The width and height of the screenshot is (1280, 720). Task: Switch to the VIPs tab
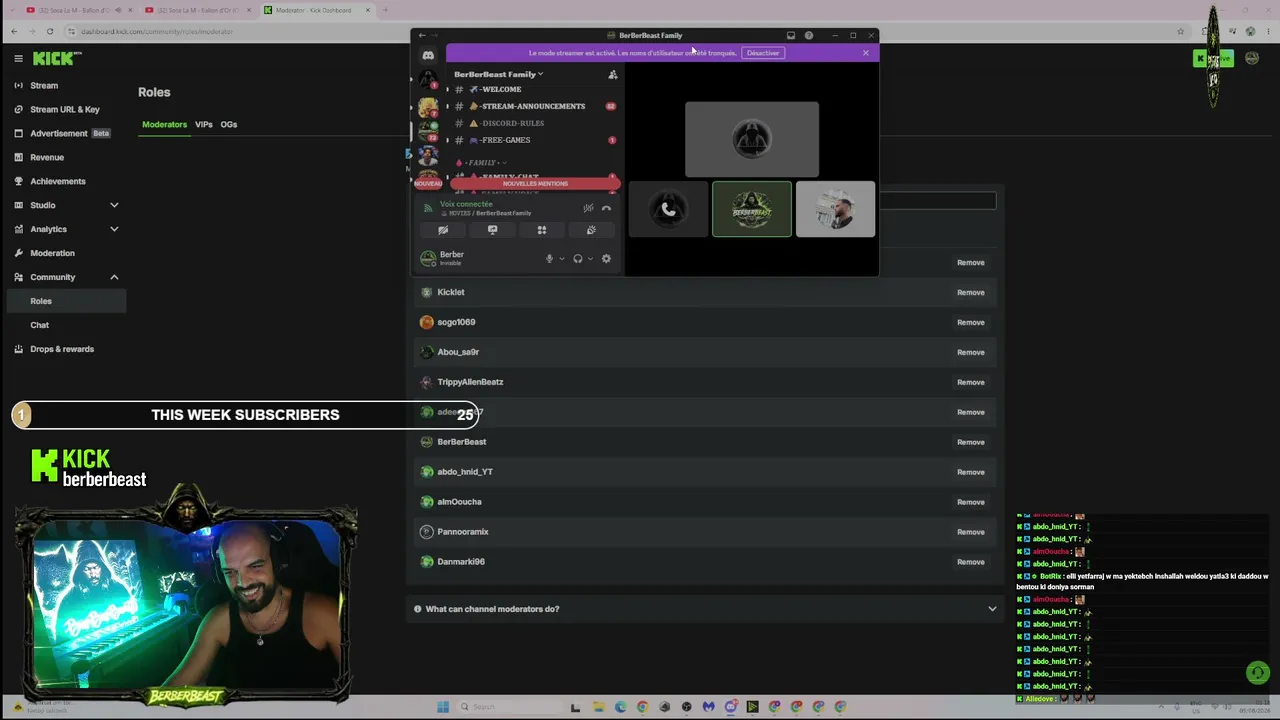[x=204, y=125]
